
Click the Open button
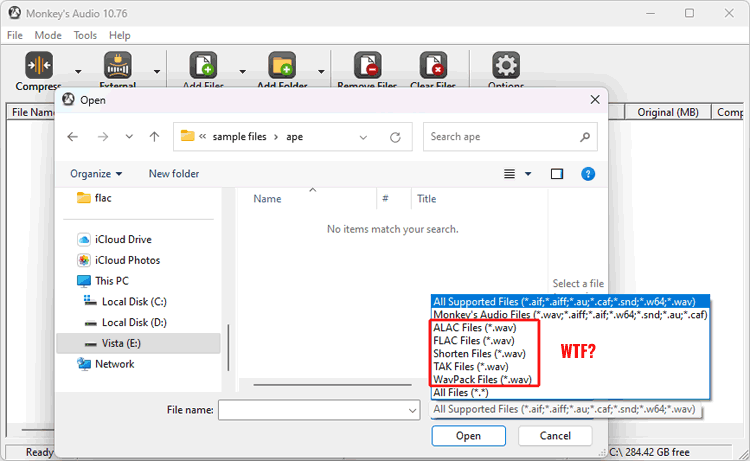tap(468, 436)
